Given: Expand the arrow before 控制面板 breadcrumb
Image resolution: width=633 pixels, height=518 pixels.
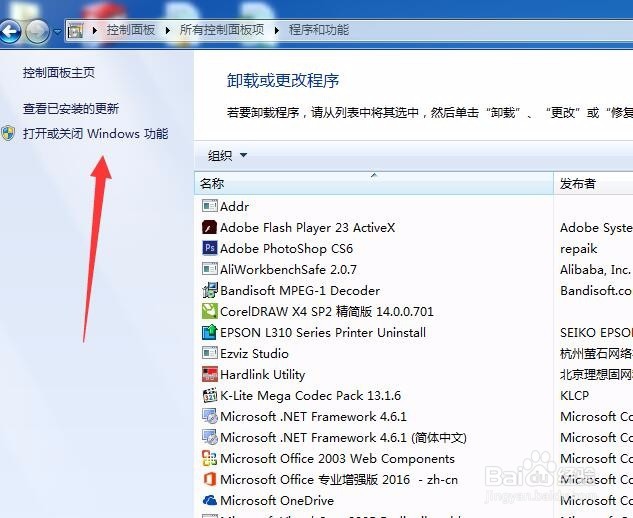Looking at the screenshot, I should point(95,30).
